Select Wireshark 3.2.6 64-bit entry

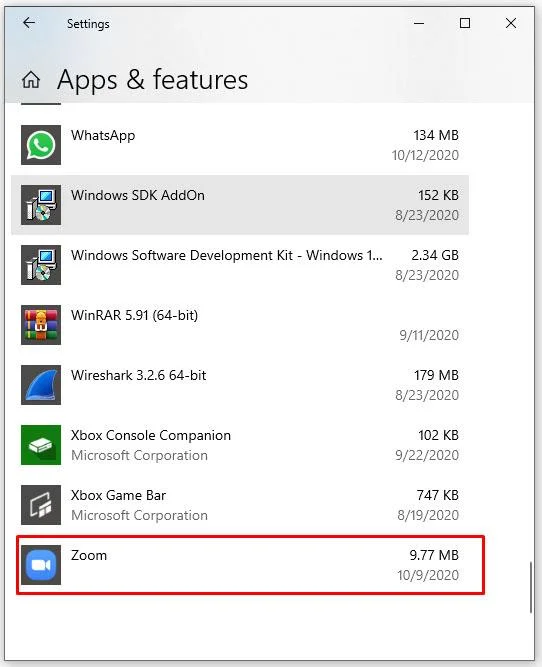(240, 385)
